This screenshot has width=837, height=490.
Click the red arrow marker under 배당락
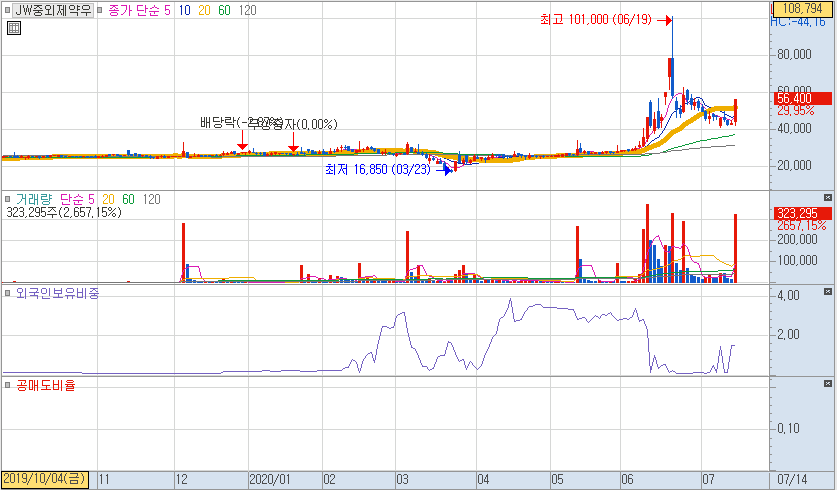tap(242, 140)
